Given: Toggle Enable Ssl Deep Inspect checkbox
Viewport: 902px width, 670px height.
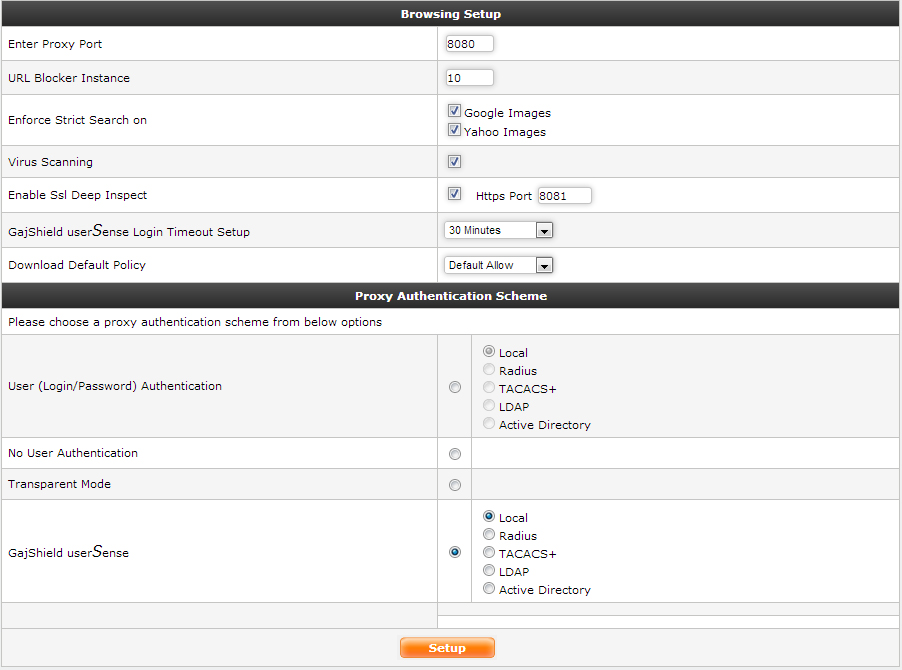Looking at the screenshot, I should (x=454, y=195).
